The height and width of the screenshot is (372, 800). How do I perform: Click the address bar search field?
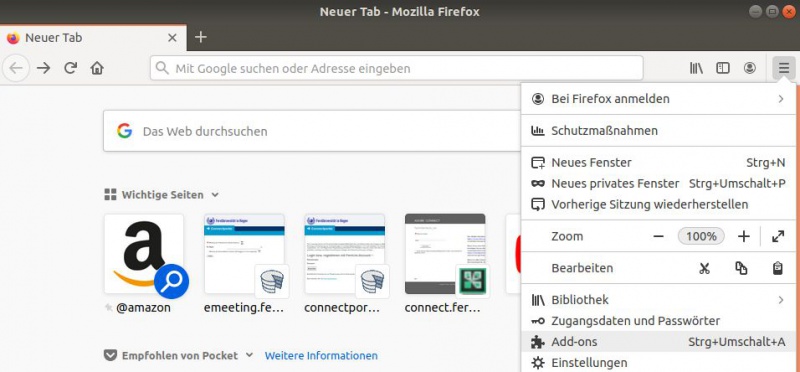[x=396, y=68]
